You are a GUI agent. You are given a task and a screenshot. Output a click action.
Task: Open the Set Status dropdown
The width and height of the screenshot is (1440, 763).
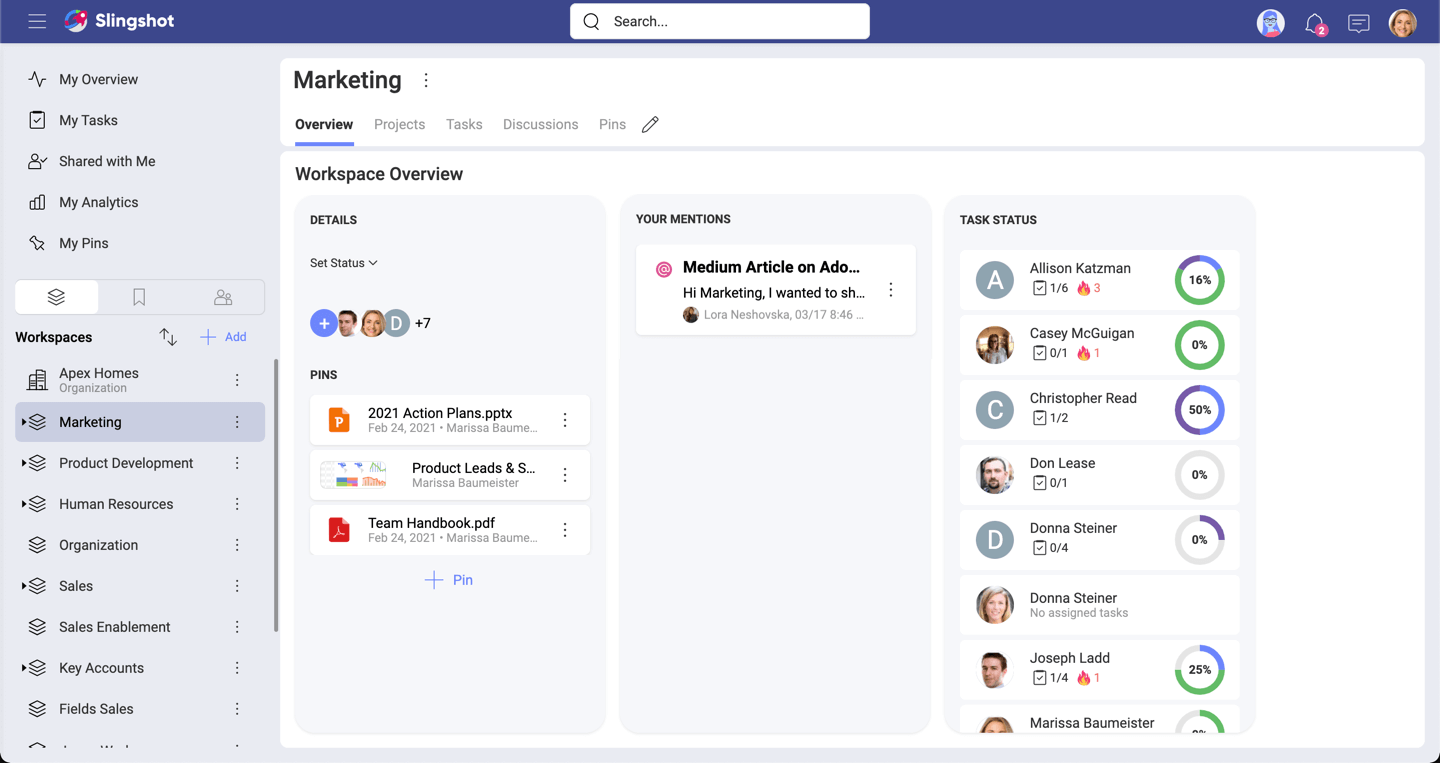click(343, 263)
